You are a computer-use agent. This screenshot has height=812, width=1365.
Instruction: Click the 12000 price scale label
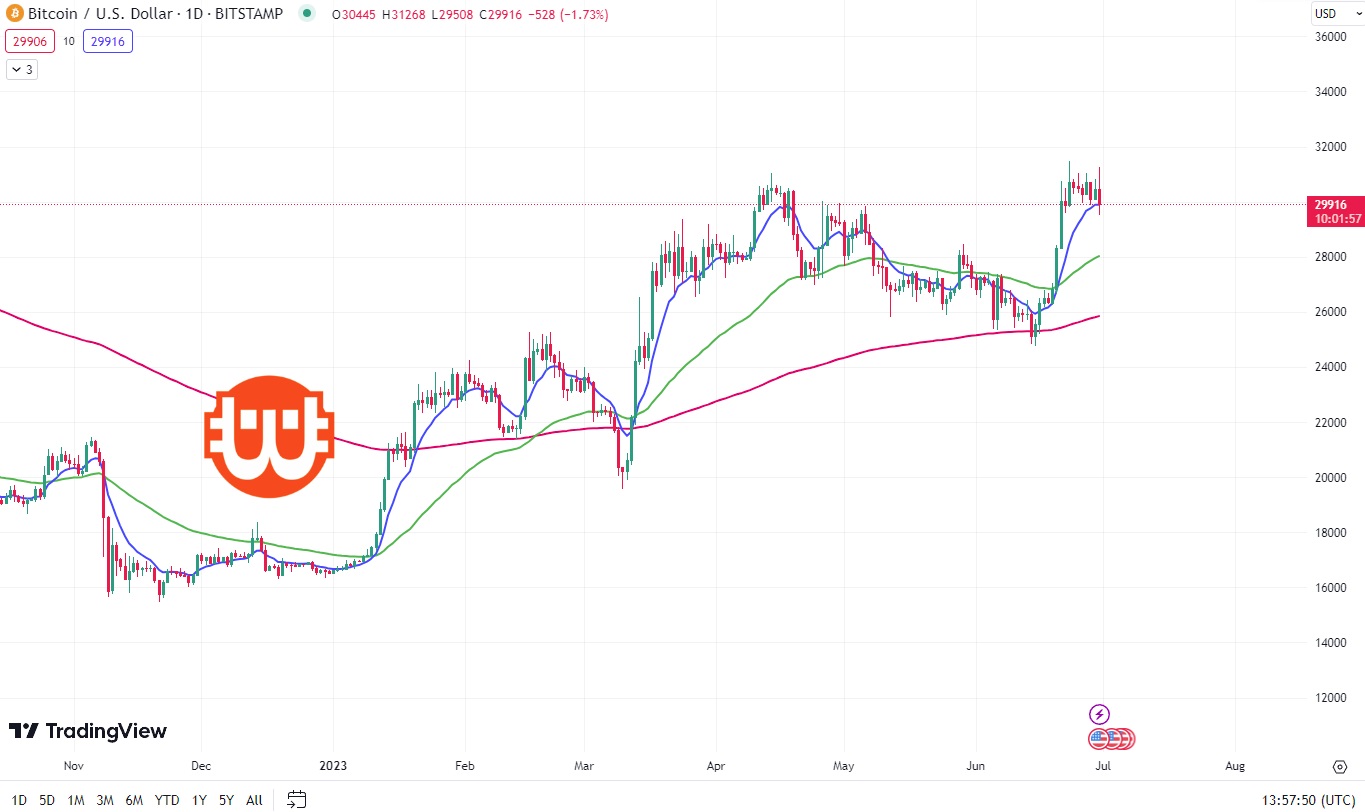1330,698
